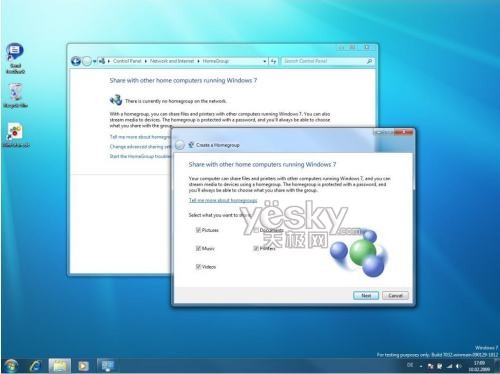
Task: Click the Forward arrow in Control Panel window
Action: click(x=87, y=61)
